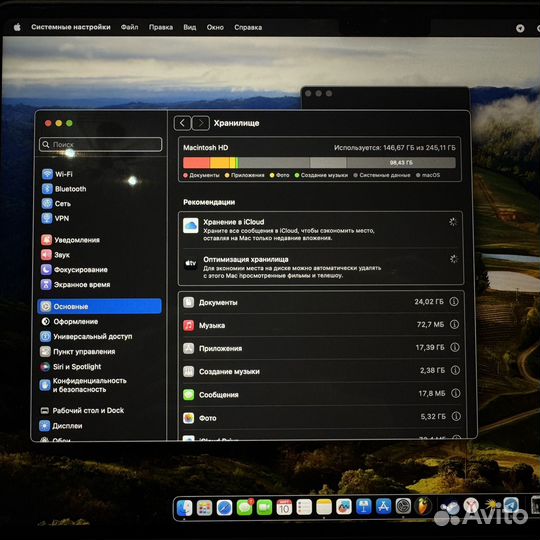Viewport: 540px width, 540px height.
Task: Show info for the Создание музыки row
Action: tap(455, 370)
